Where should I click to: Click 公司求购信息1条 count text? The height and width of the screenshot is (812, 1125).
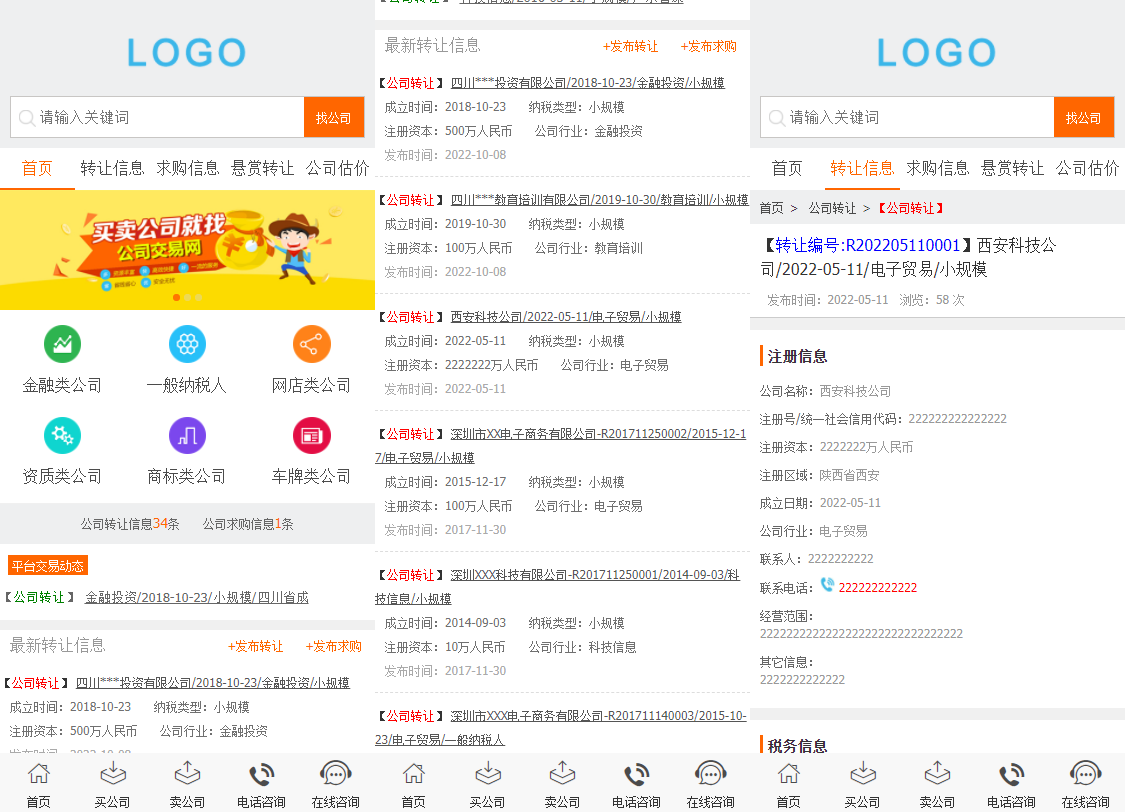click(x=248, y=524)
